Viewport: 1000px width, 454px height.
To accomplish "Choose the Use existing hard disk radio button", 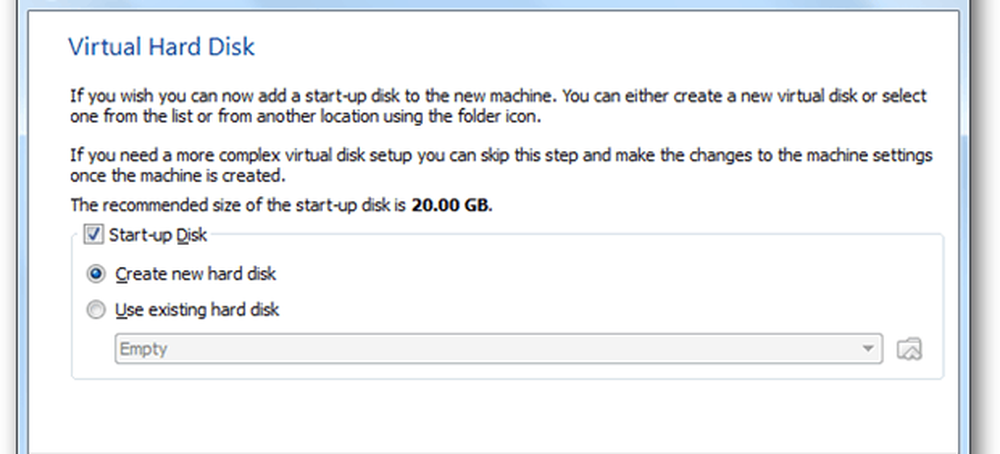I will [96, 310].
